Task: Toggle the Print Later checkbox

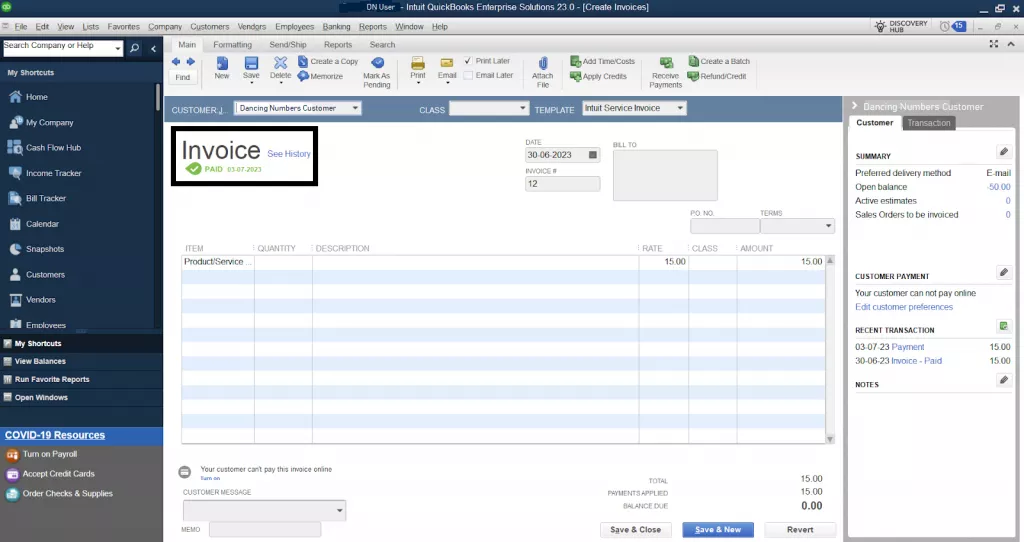Action: tap(468, 61)
